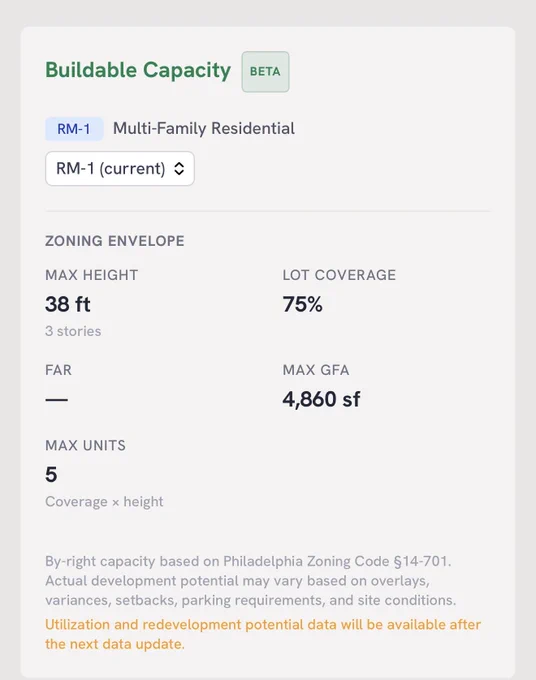This screenshot has height=680, width=536.
Task: Click the ZONING ENVELOPE section header
Action: click(x=115, y=241)
